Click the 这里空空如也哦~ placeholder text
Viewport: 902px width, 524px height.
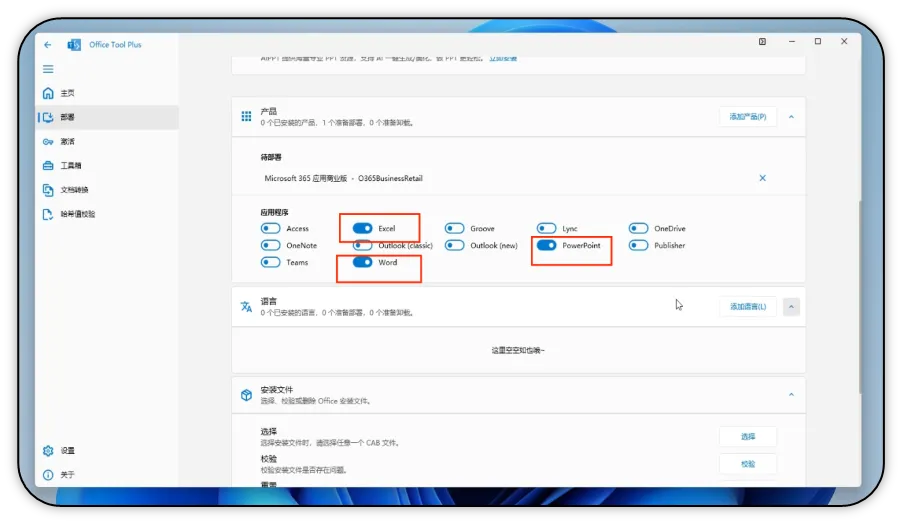pos(518,350)
